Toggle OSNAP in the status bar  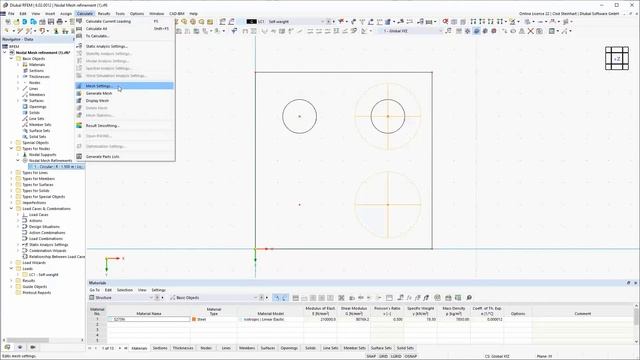[411, 356]
